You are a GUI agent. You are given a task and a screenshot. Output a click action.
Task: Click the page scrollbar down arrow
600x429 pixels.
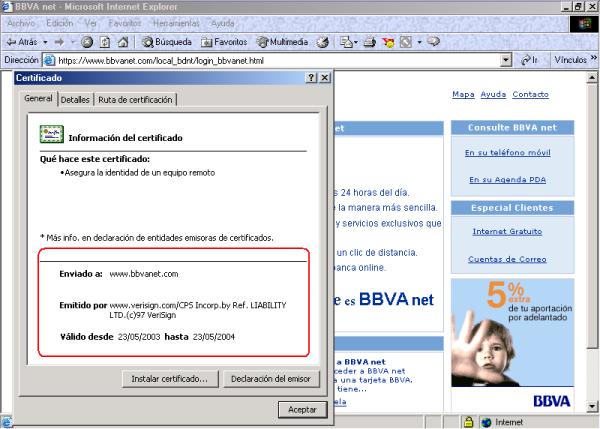[x=592, y=406]
